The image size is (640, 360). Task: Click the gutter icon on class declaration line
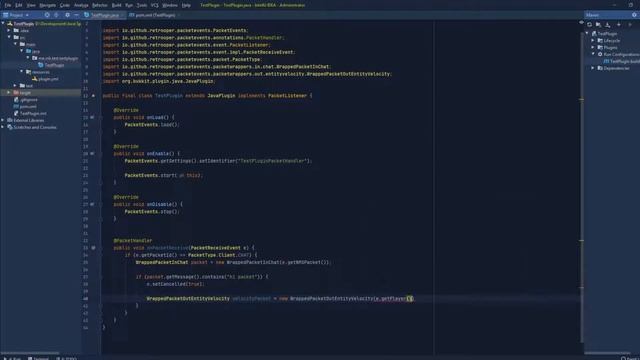tap(93, 96)
